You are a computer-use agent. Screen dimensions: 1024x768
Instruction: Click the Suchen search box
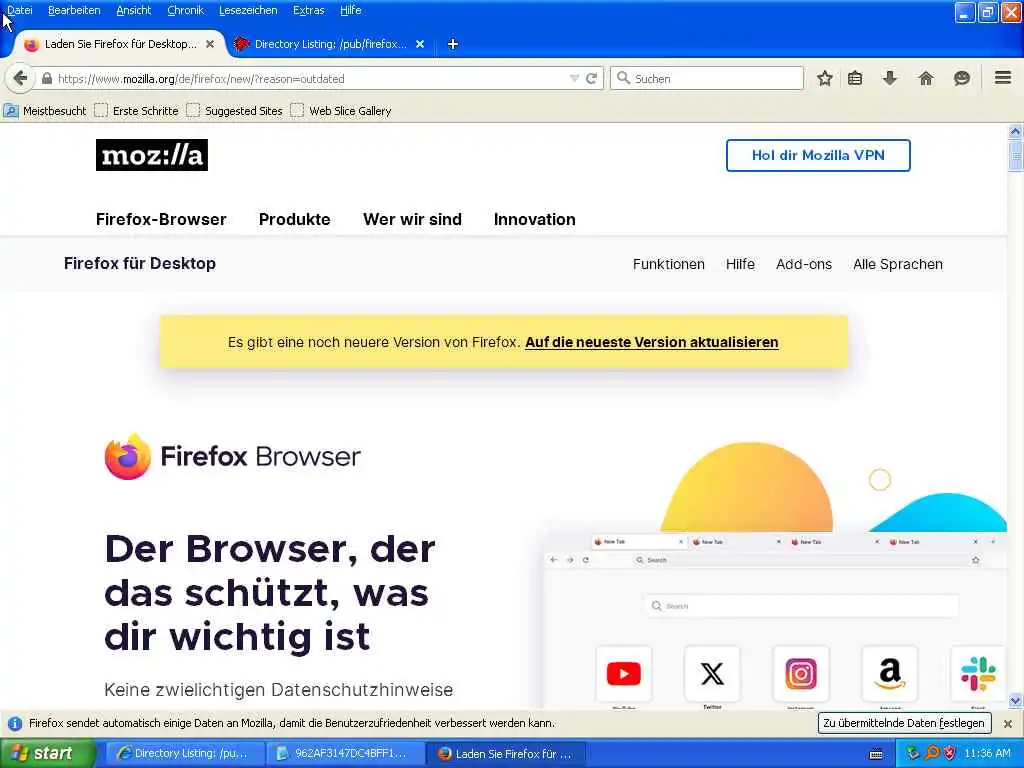(x=707, y=78)
